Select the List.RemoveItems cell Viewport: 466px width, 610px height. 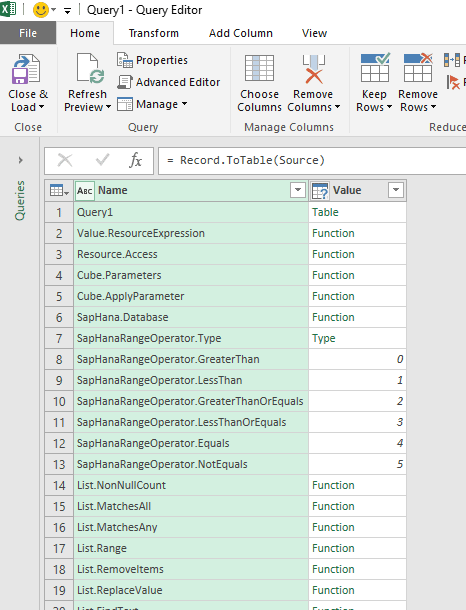point(191,569)
